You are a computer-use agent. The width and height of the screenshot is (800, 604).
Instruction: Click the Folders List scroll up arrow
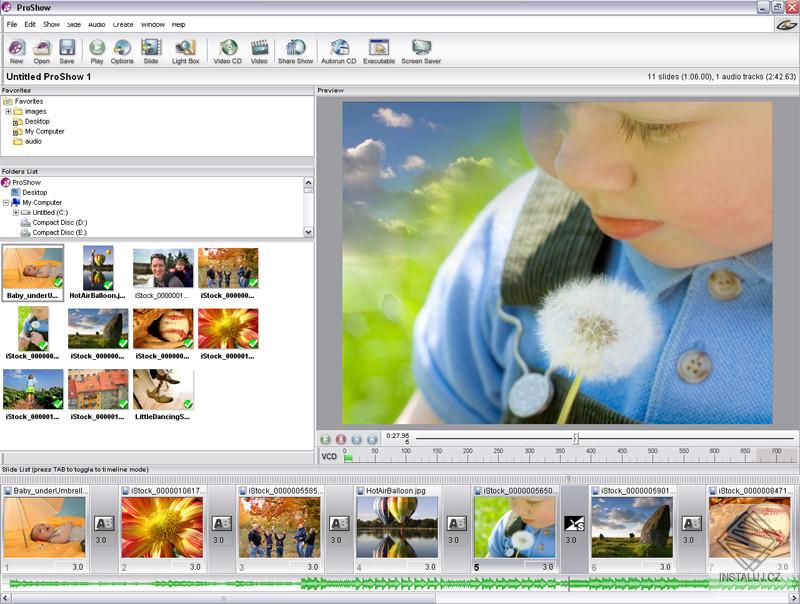[x=308, y=182]
